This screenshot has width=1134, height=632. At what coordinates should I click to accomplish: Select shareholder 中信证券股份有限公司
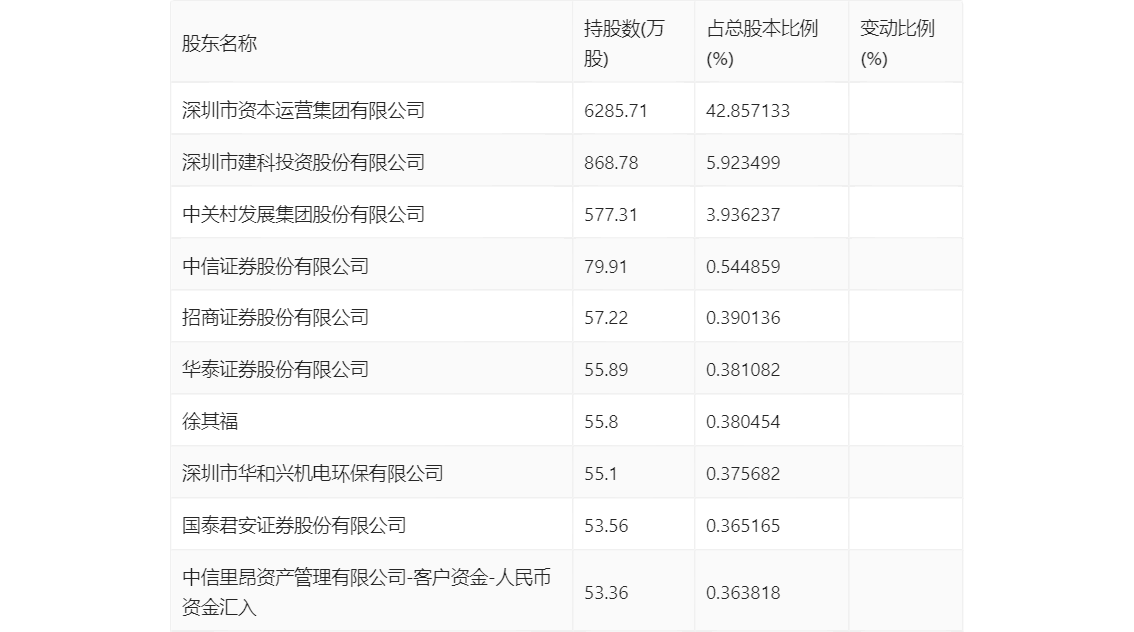276,266
